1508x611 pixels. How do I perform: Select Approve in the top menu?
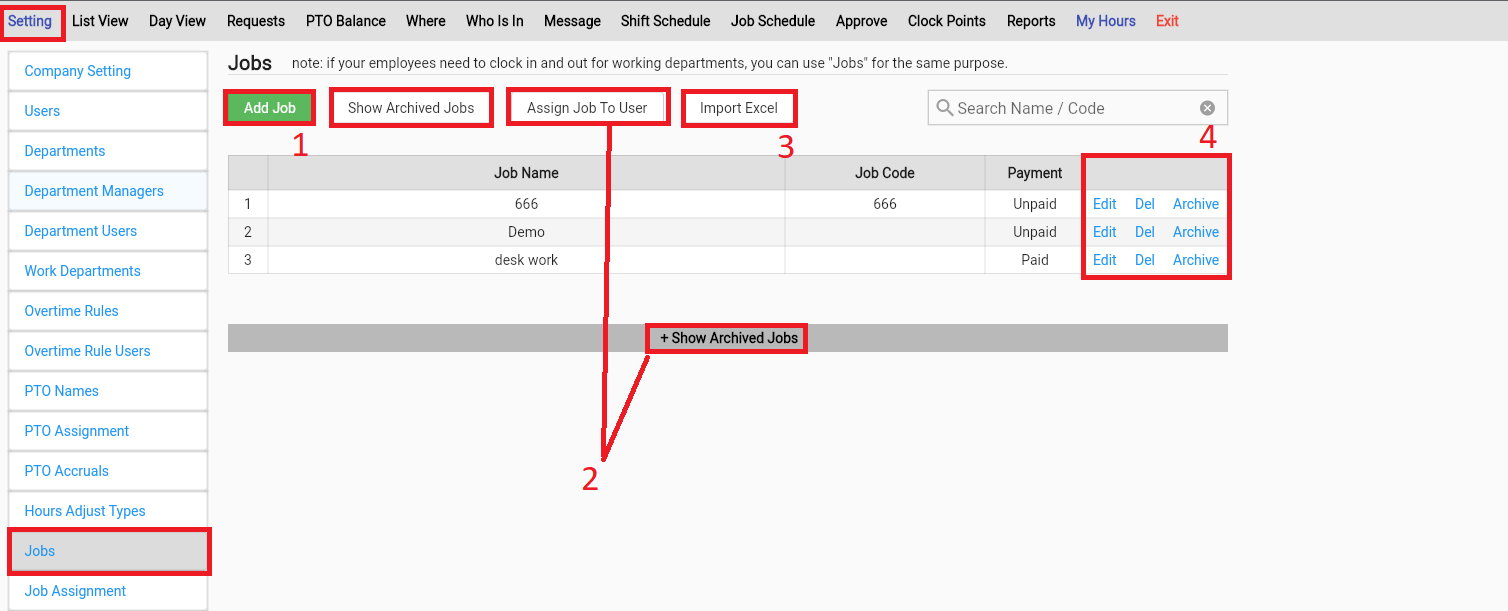[x=861, y=21]
